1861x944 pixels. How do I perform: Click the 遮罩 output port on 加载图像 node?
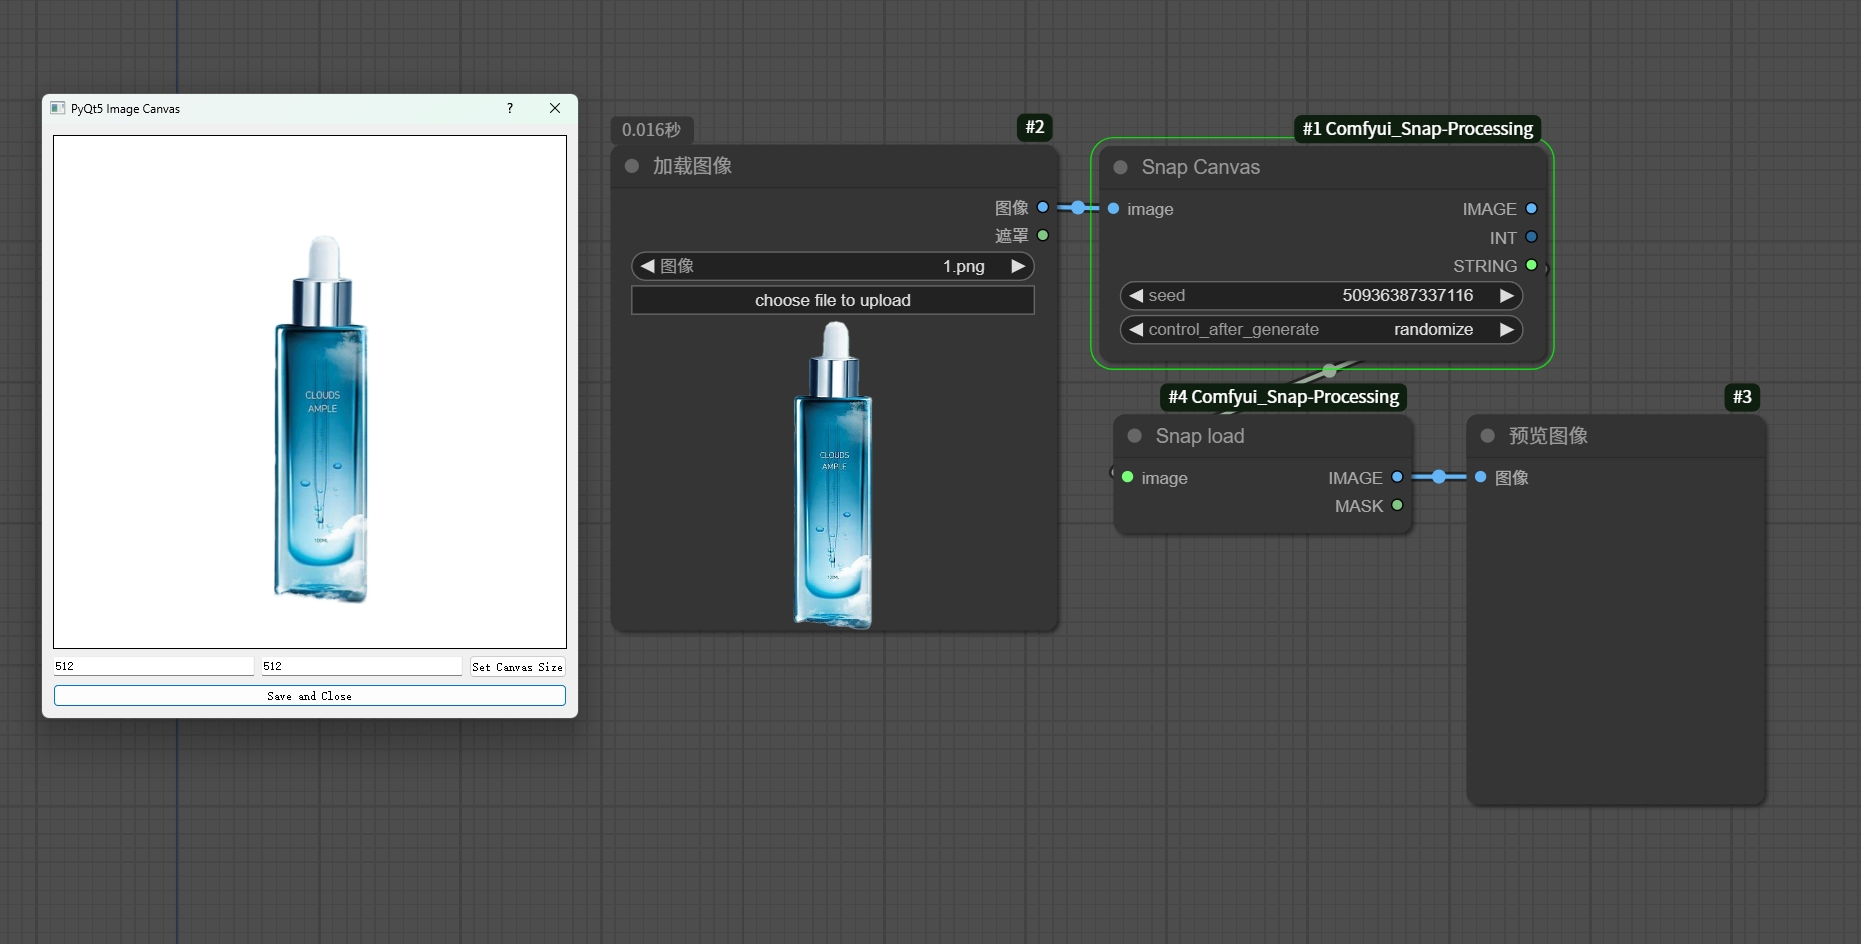[1043, 235]
